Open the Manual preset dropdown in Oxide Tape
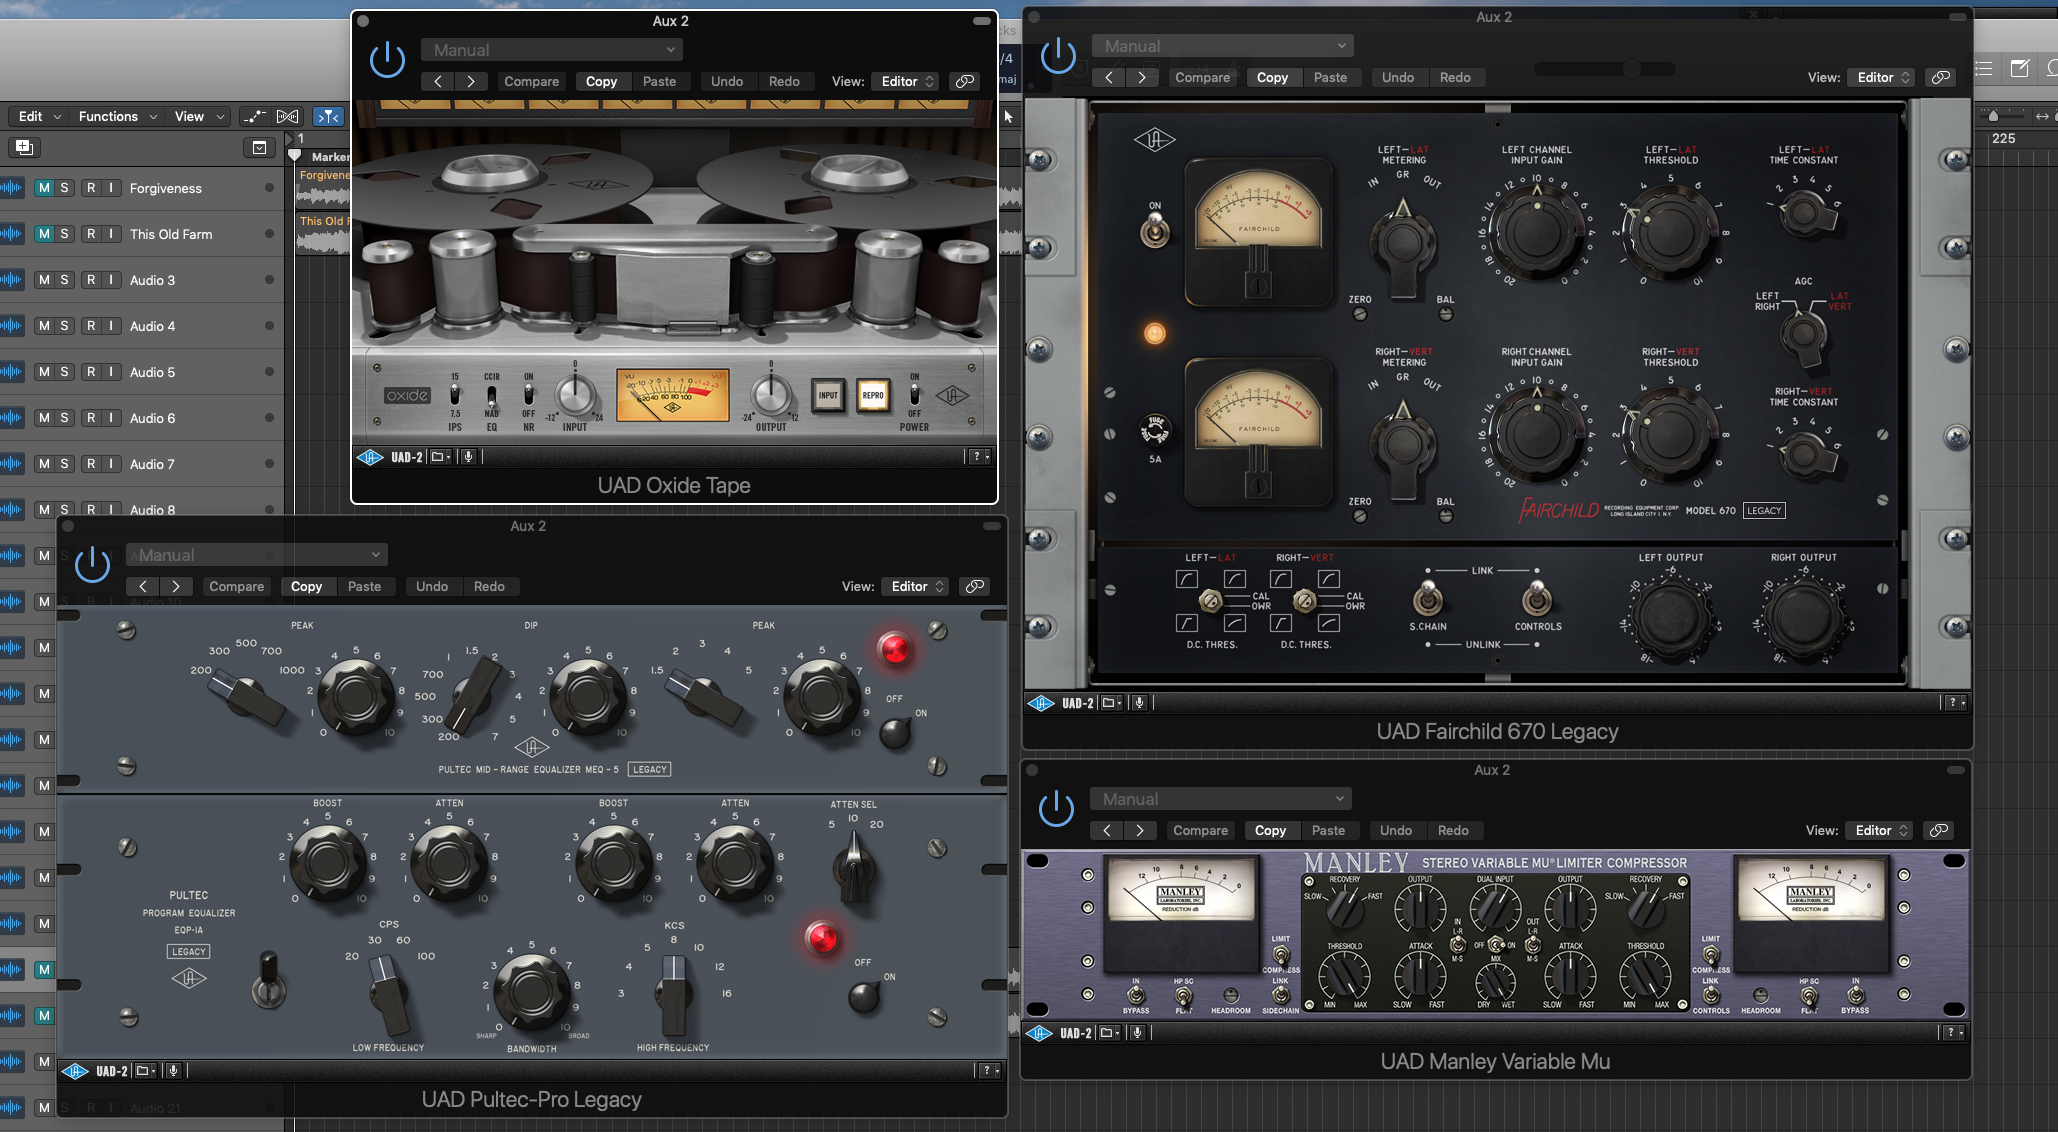The image size is (2058, 1132). [x=552, y=50]
